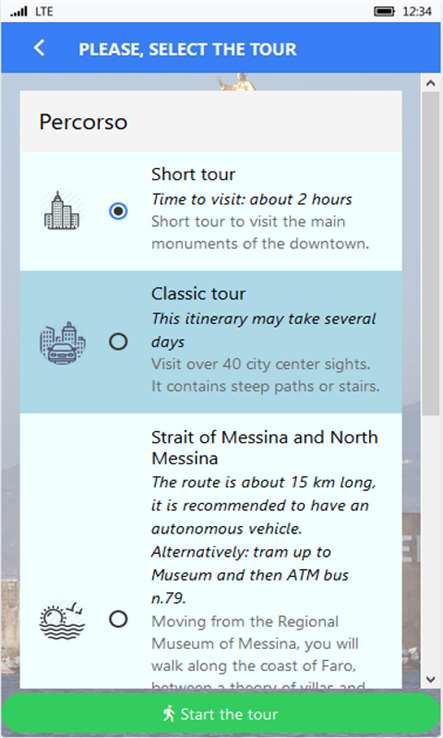Click the scrollbar down arrow
The width and height of the screenshot is (443, 738).
coord(430,679)
